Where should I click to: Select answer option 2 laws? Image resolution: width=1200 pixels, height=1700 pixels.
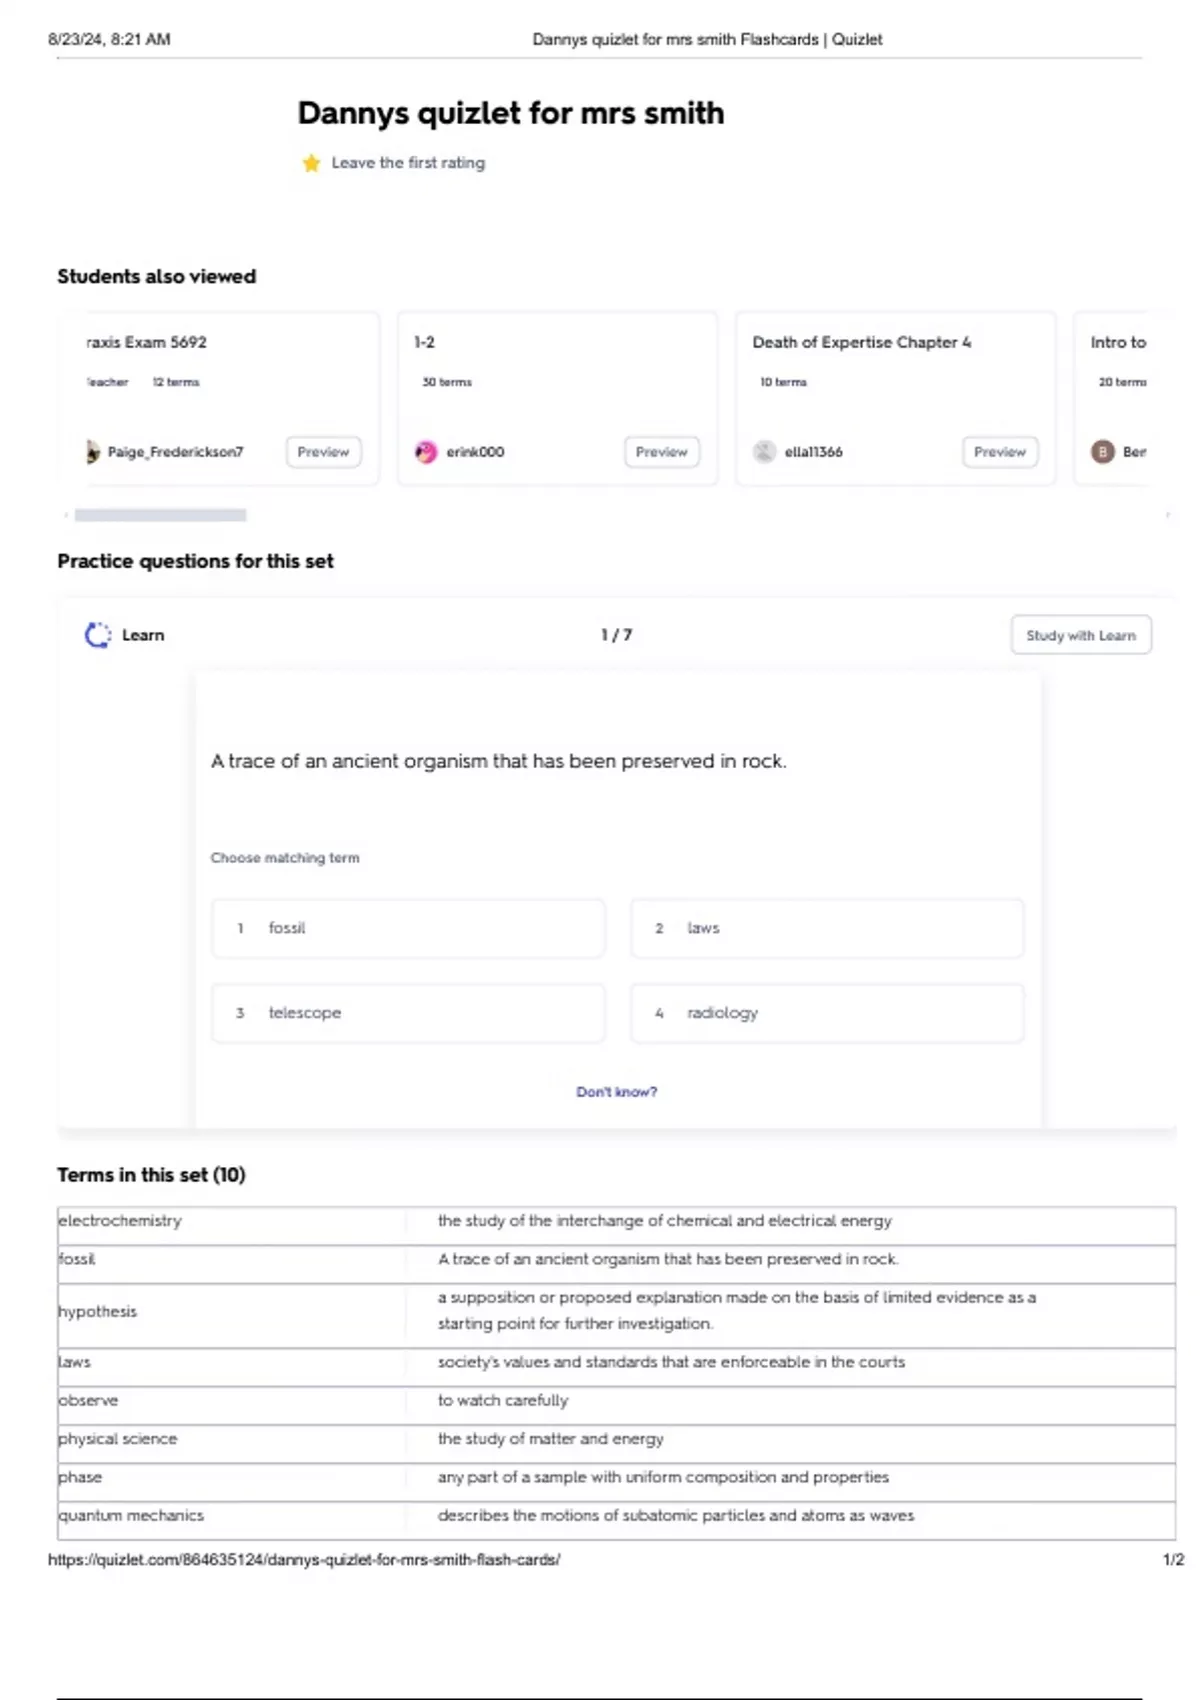(x=826, y=928)
